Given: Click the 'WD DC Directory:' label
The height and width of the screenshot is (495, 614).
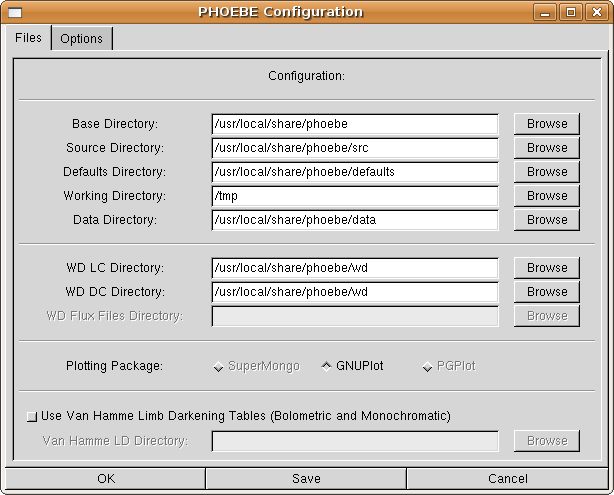Looking at the screenshot, I should 115,292.
